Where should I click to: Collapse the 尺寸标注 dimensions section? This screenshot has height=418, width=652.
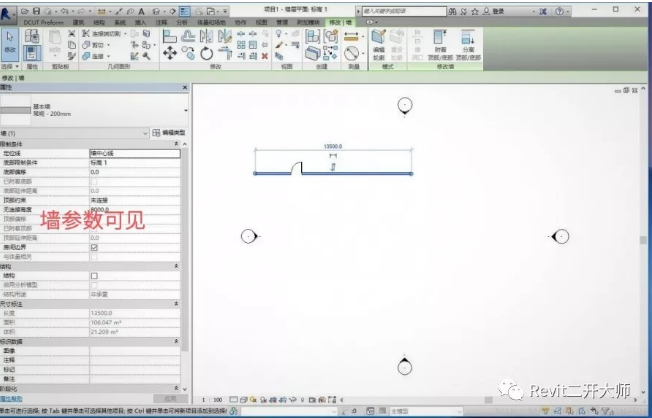point(176,304)
